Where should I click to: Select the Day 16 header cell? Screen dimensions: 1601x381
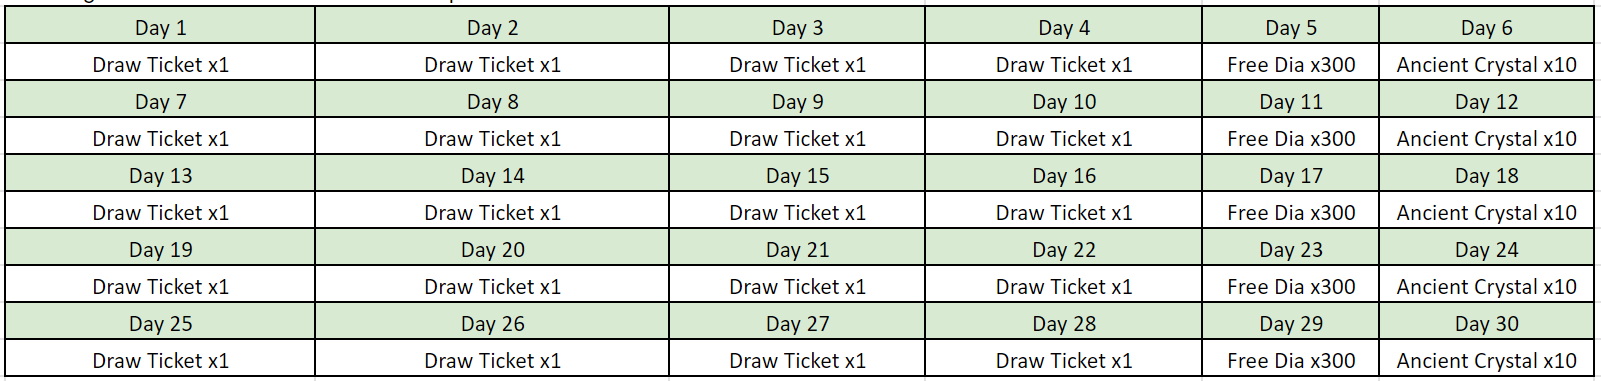tap(1063, 174)
